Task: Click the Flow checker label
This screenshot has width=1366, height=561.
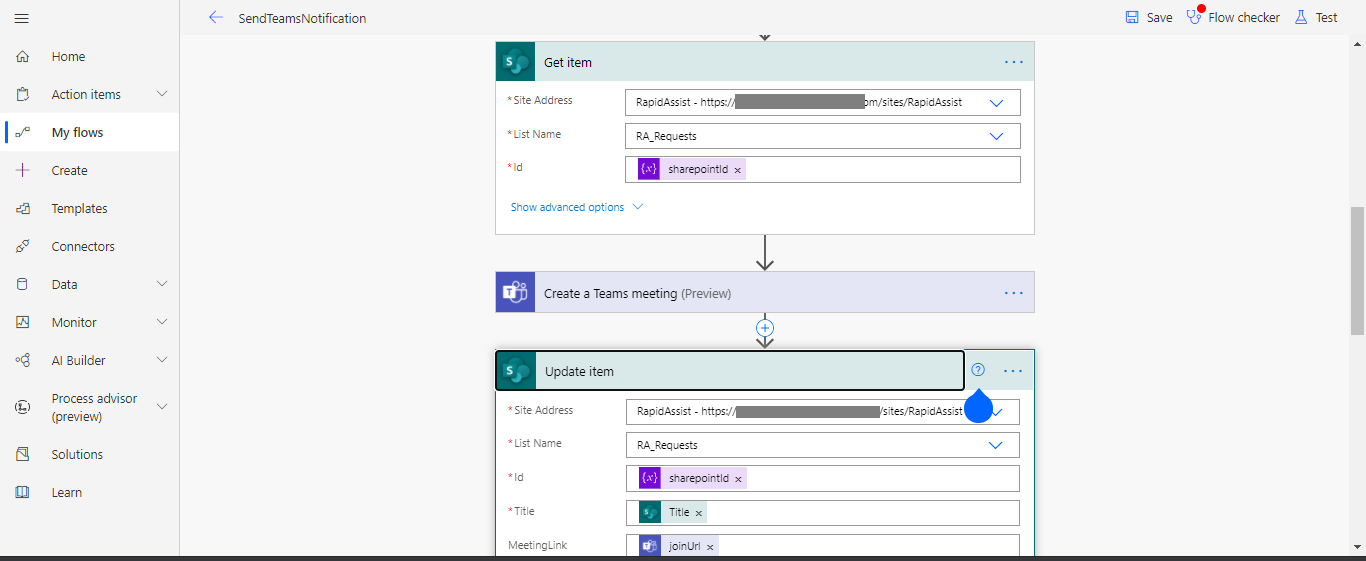Action: tap(1244, 18)
